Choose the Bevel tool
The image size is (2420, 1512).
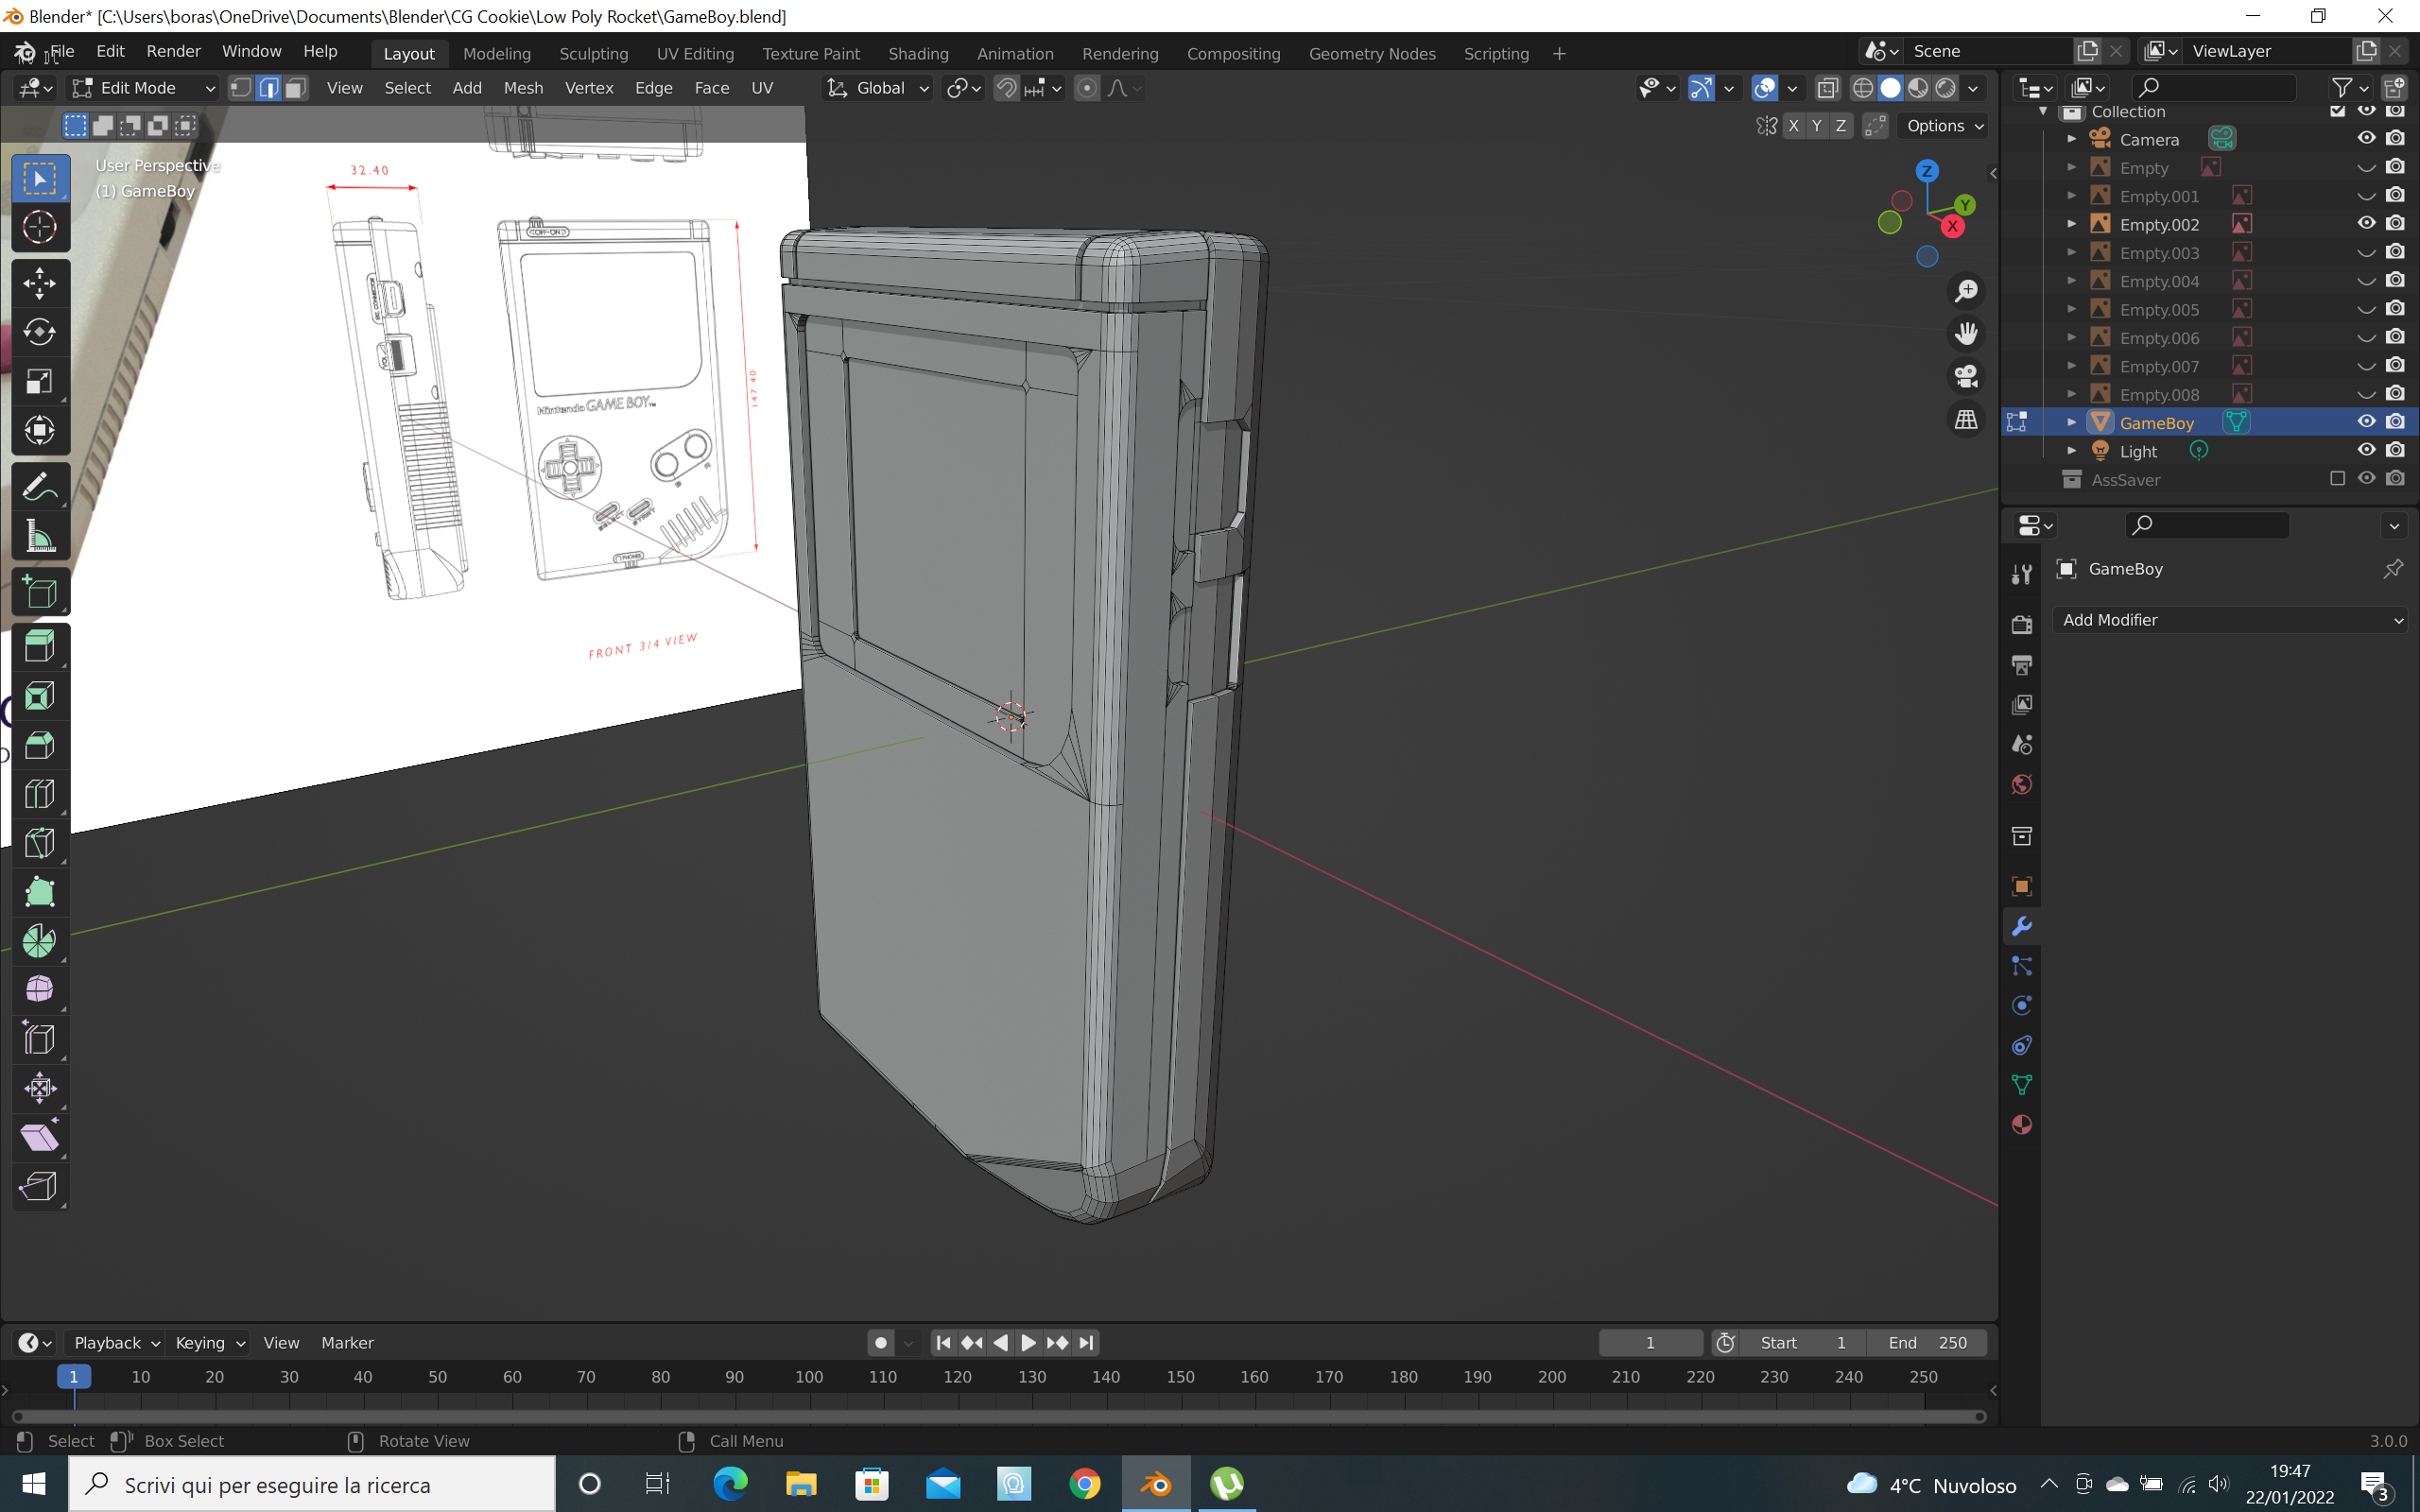[x=39, y=745]
